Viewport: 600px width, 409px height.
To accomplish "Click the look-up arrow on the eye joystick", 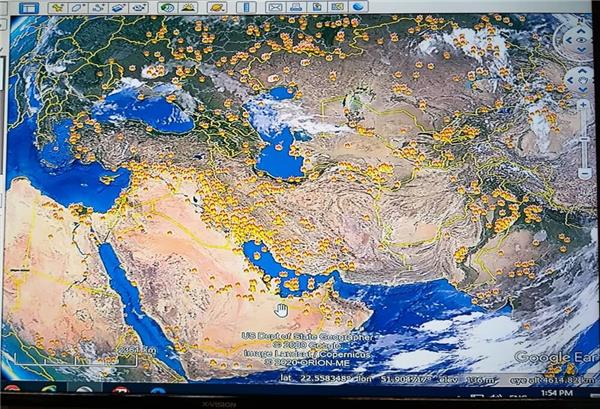I will (x=581, y=31).
